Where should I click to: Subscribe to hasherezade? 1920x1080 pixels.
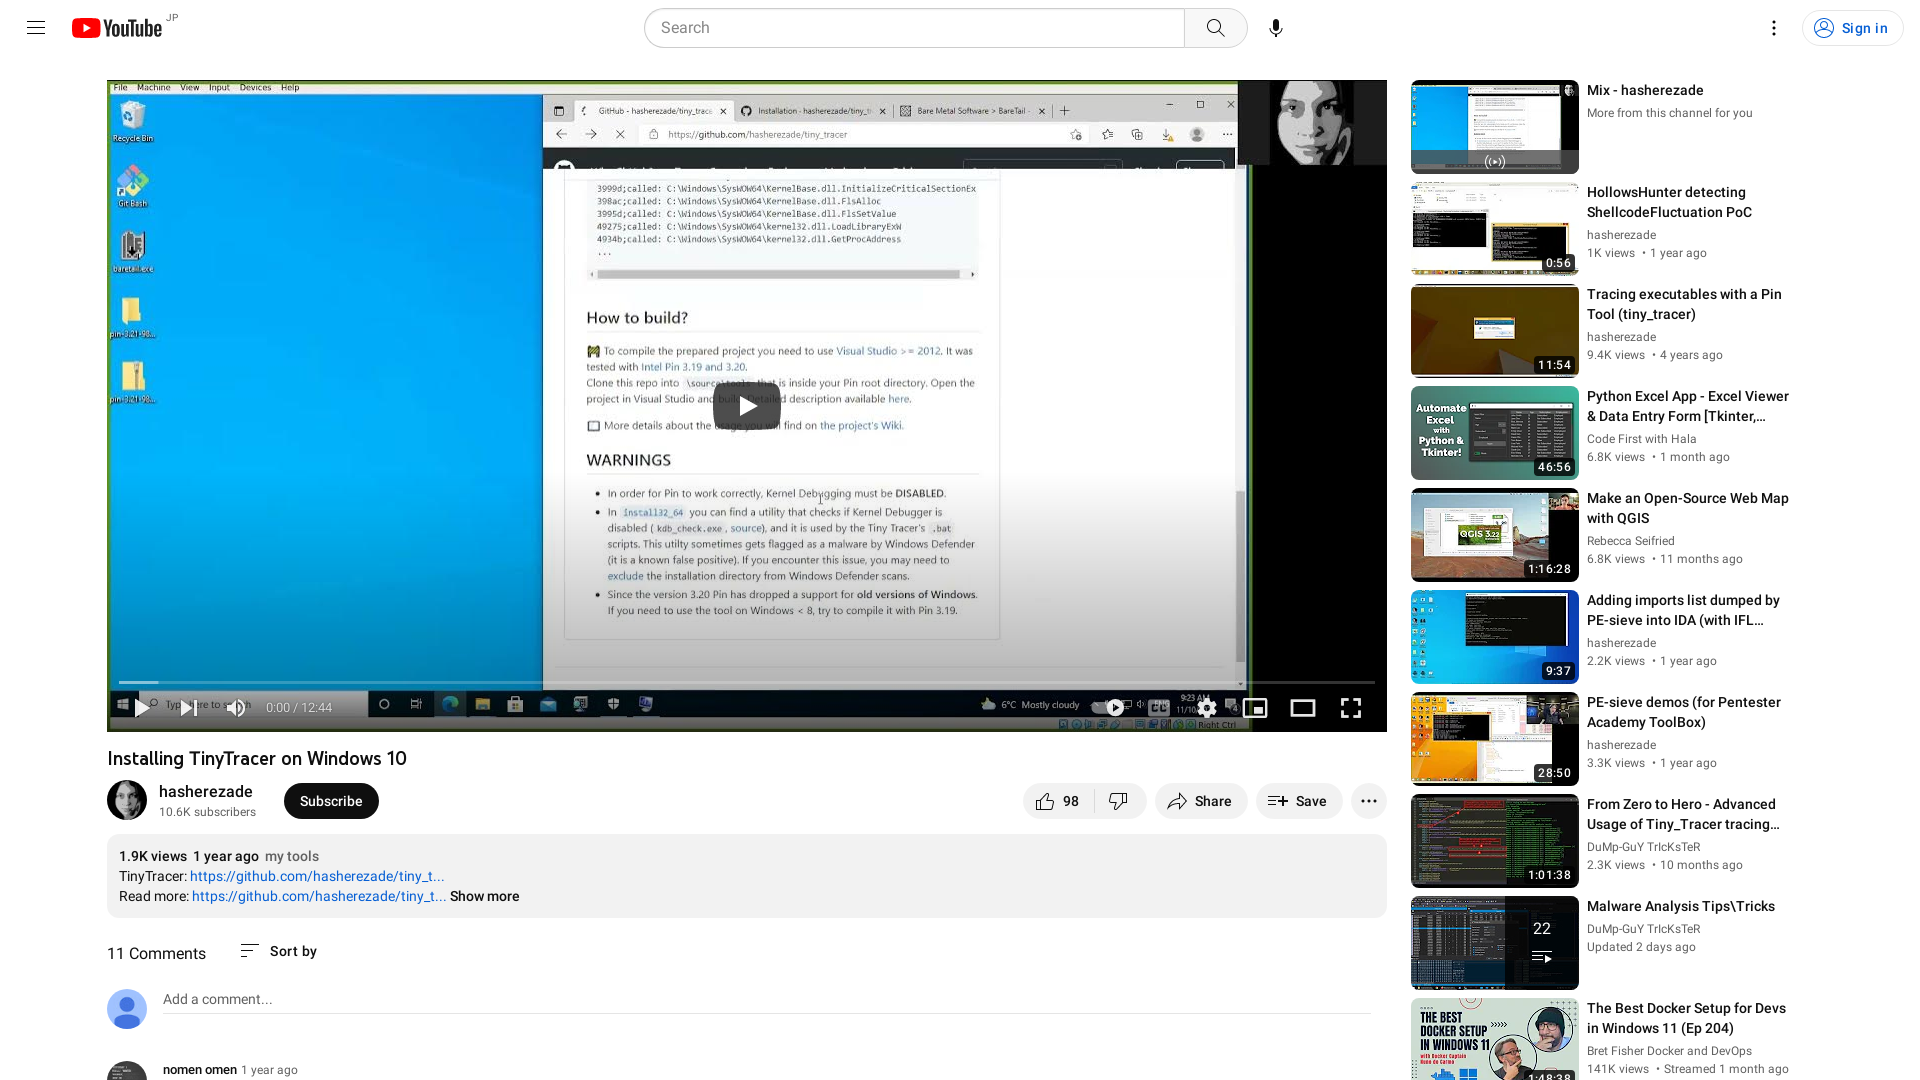tap(331, 801)
